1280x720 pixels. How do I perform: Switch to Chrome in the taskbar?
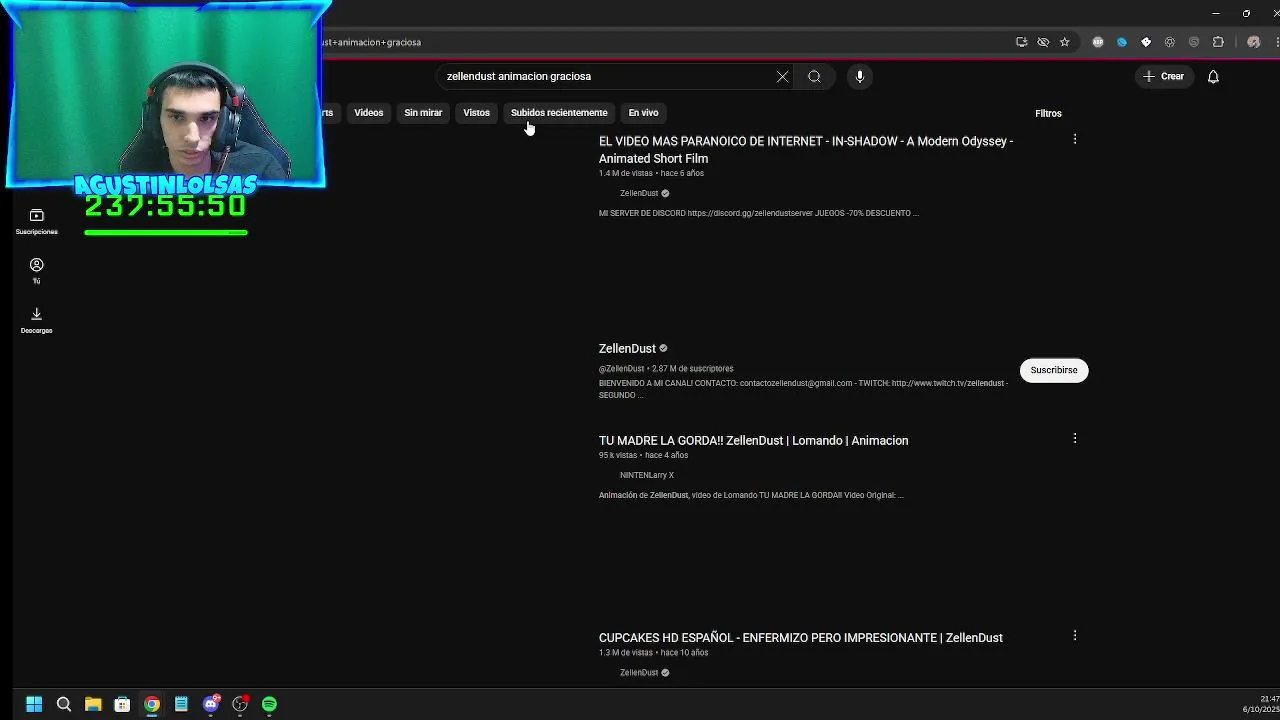coord(151,704)
